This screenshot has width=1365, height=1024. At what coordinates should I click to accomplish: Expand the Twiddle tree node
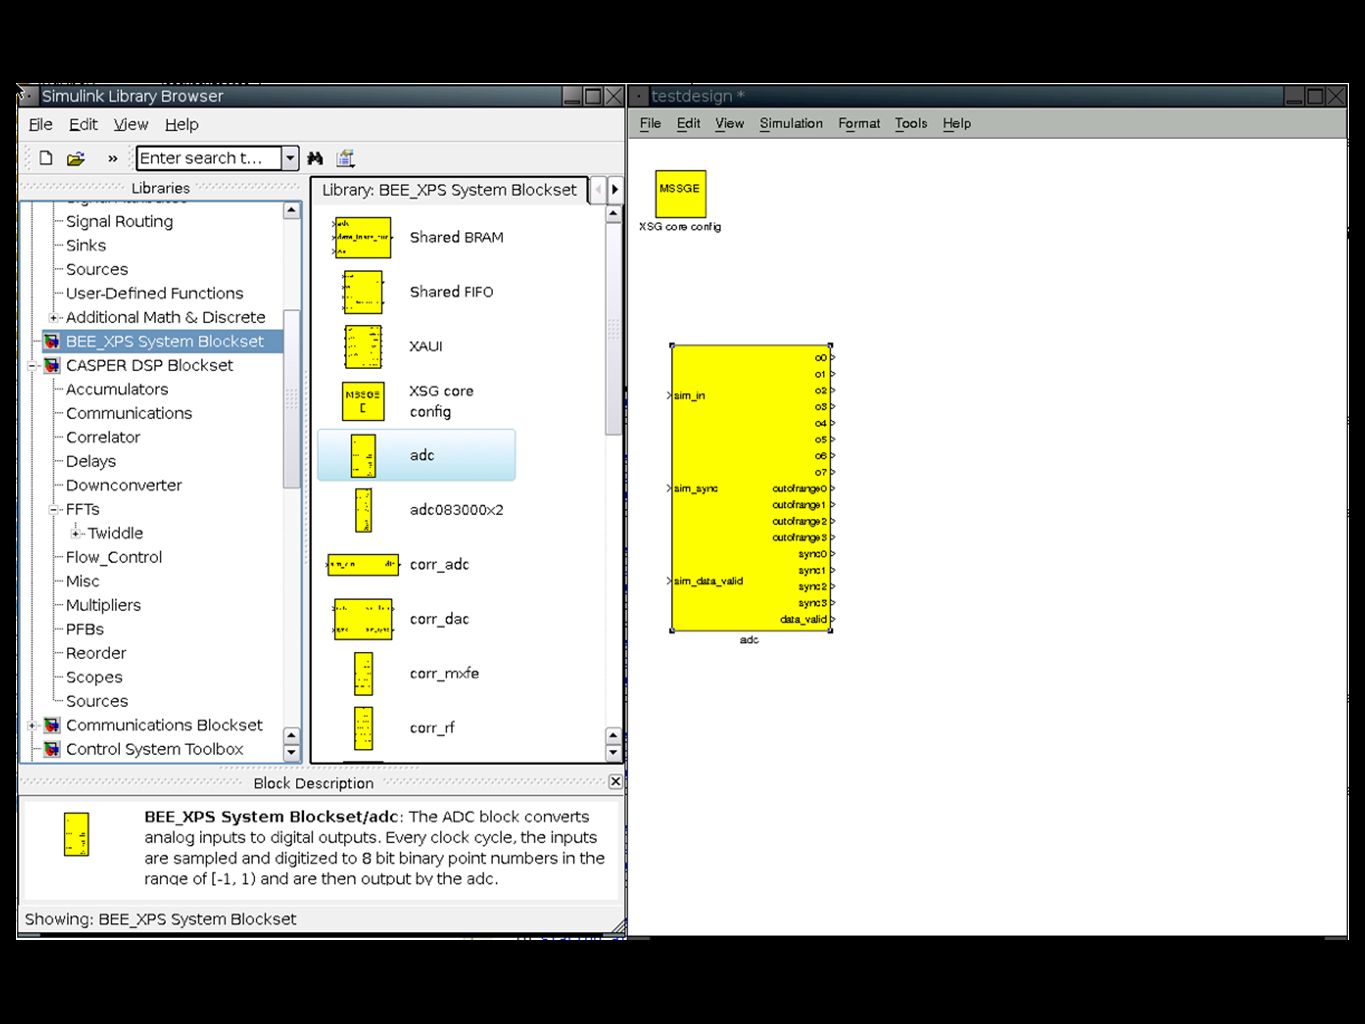[75, 533]
